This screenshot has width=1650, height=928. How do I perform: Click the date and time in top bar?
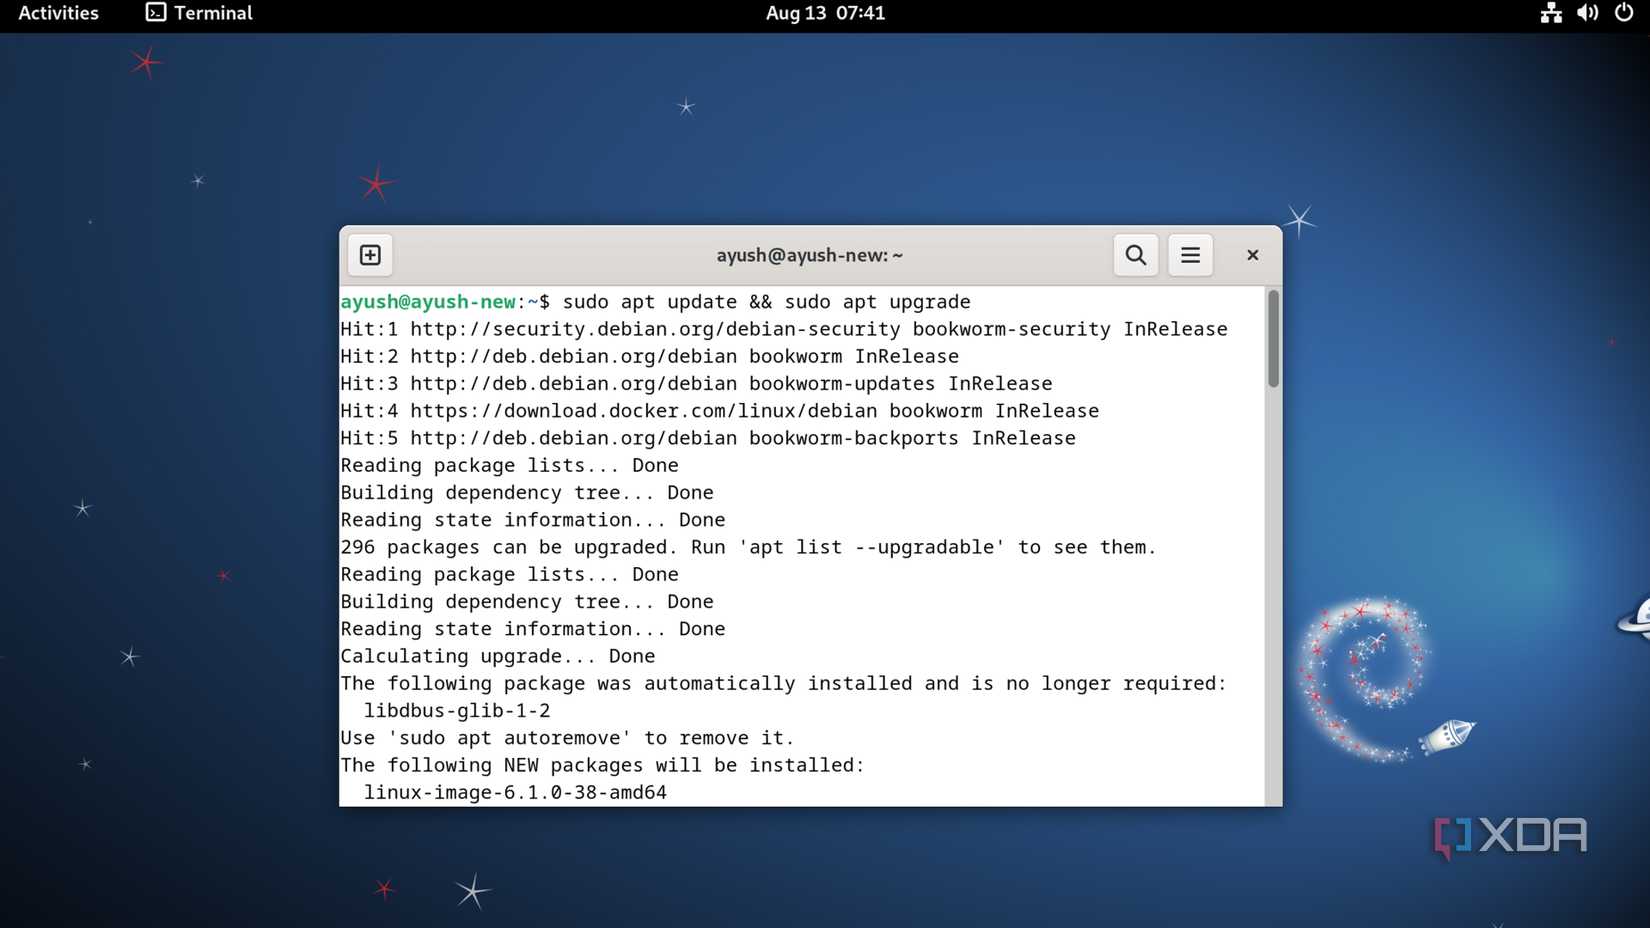click(825, 13)
